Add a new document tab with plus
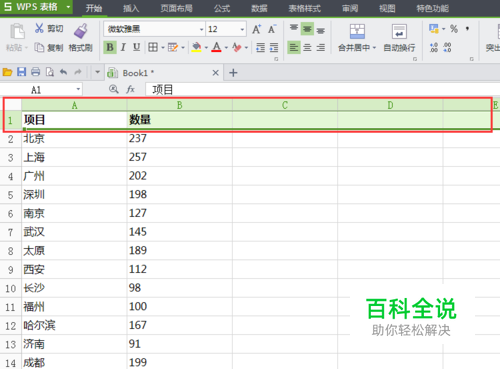Image resolution: width=500 pixels, height=369 pixels. pos(233,72)
